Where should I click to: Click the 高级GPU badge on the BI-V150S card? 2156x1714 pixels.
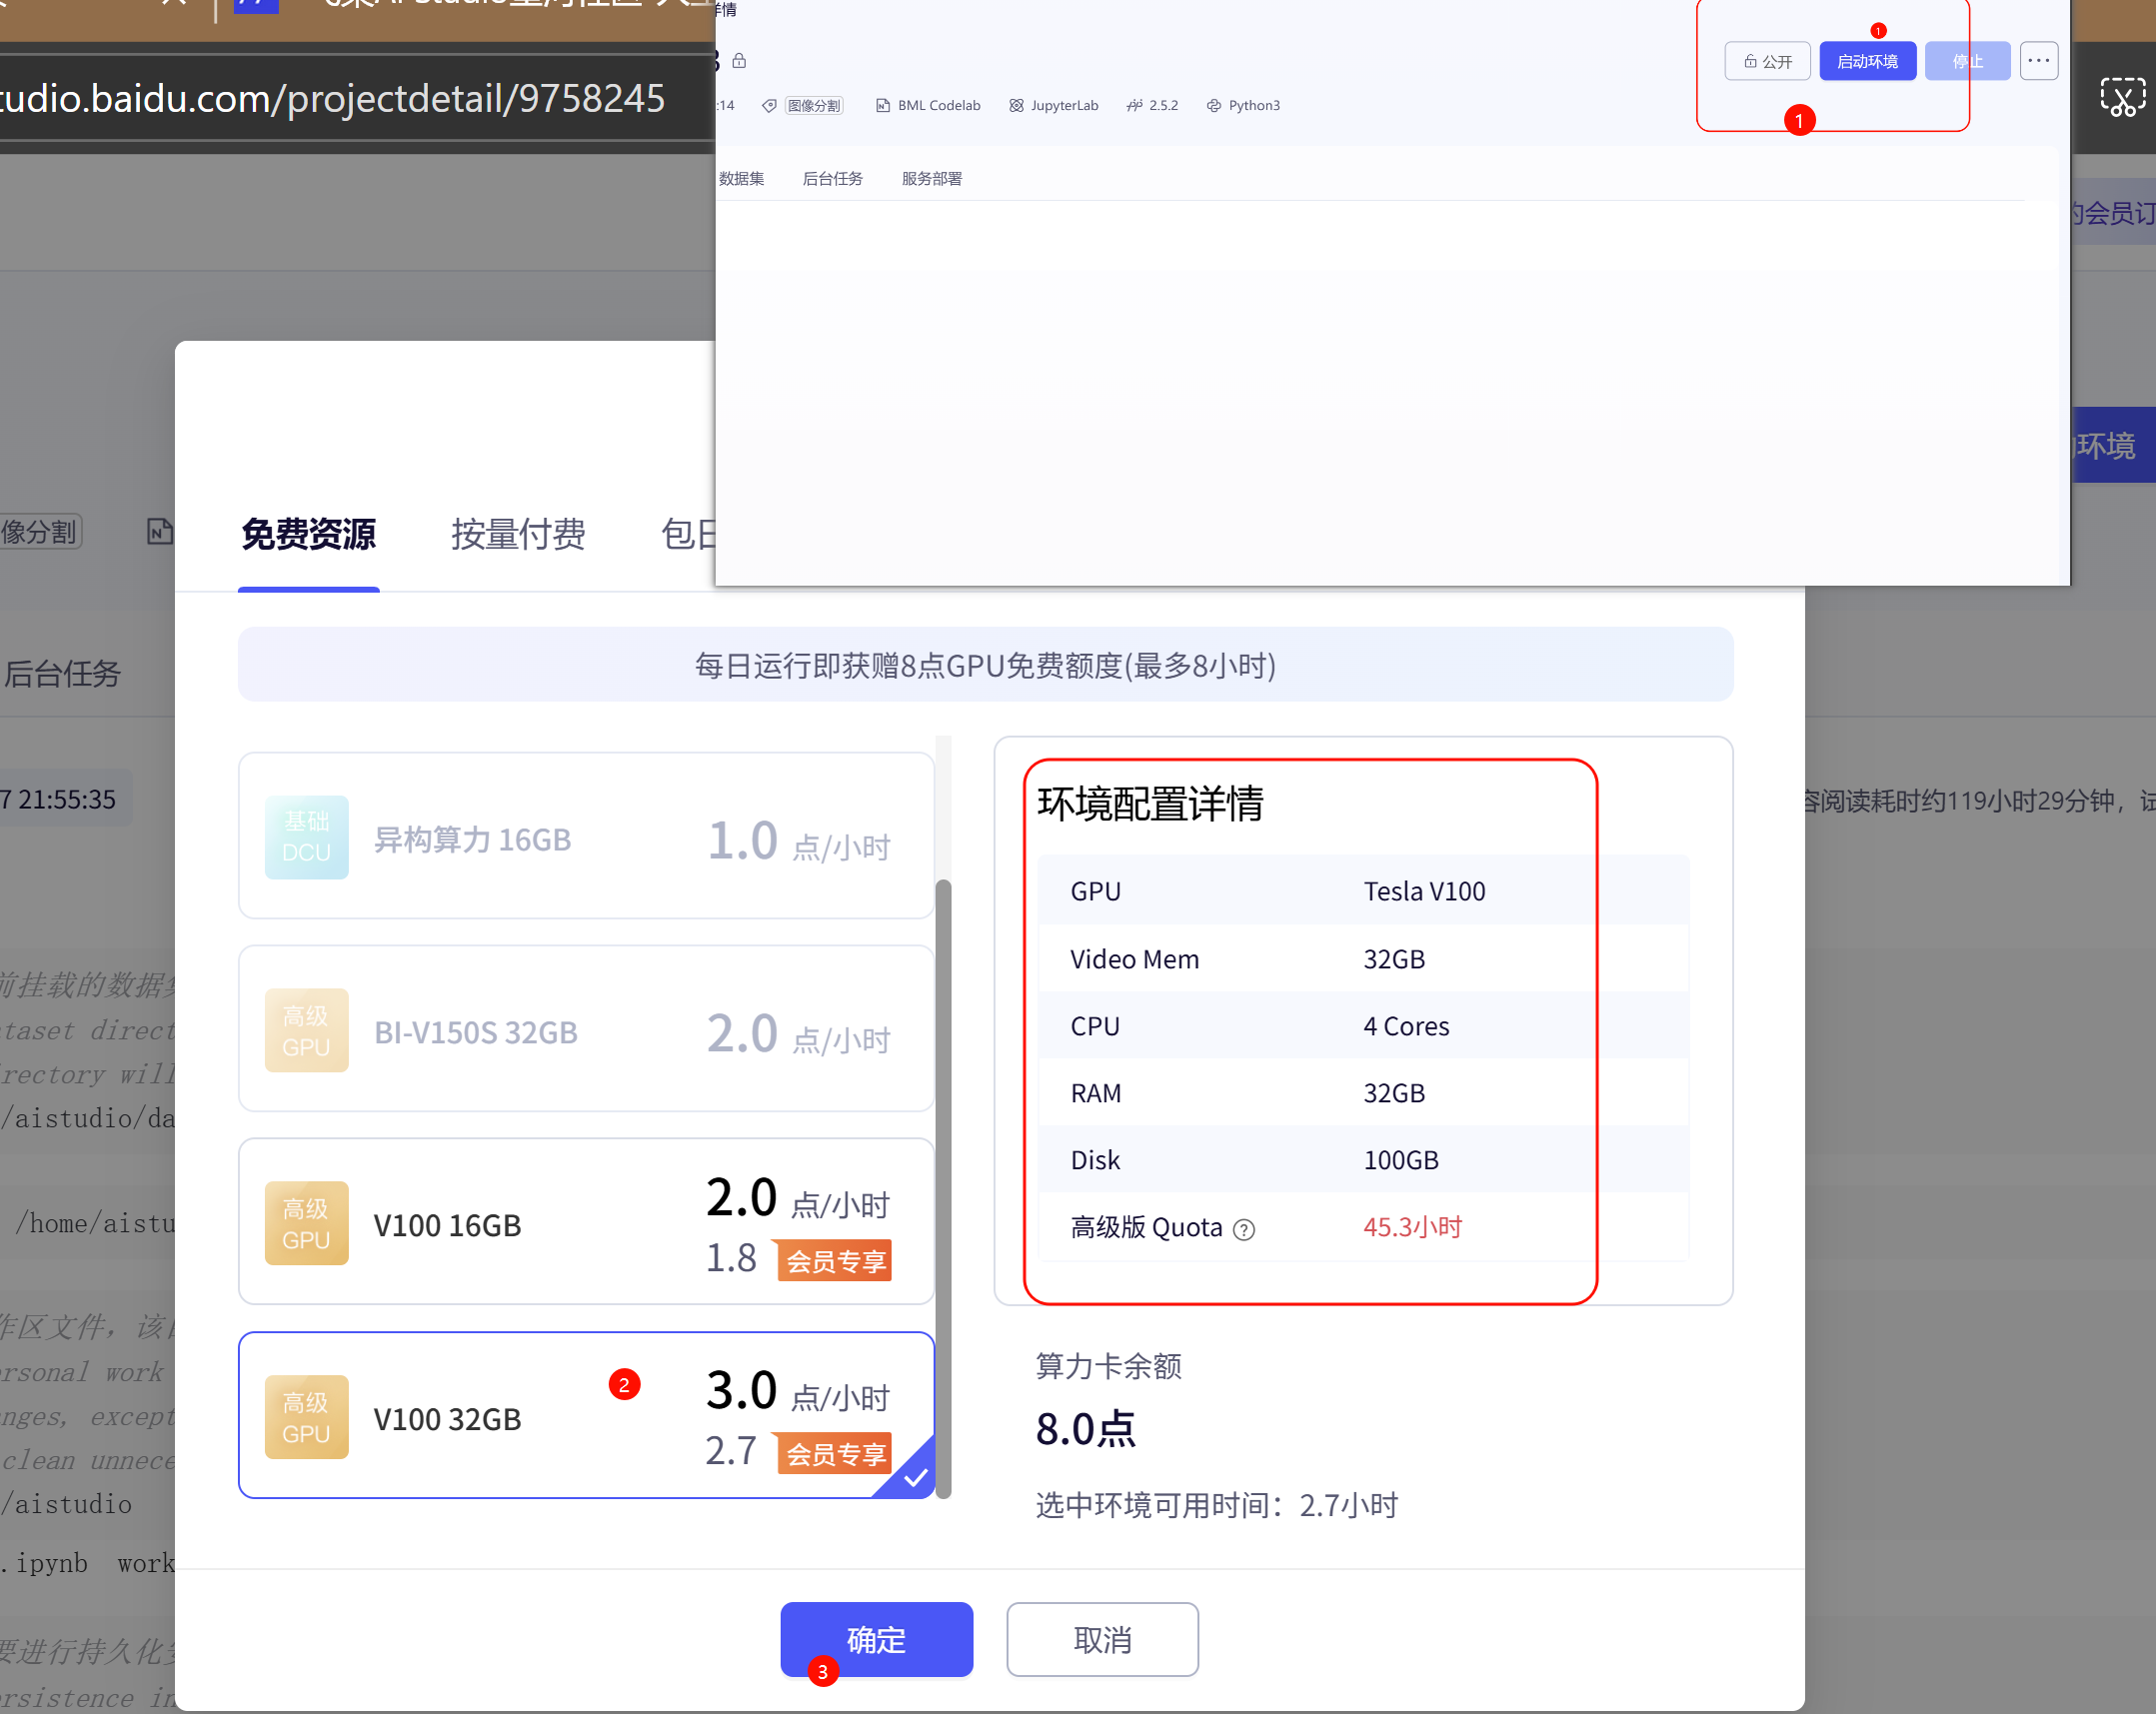(307, 1030)
